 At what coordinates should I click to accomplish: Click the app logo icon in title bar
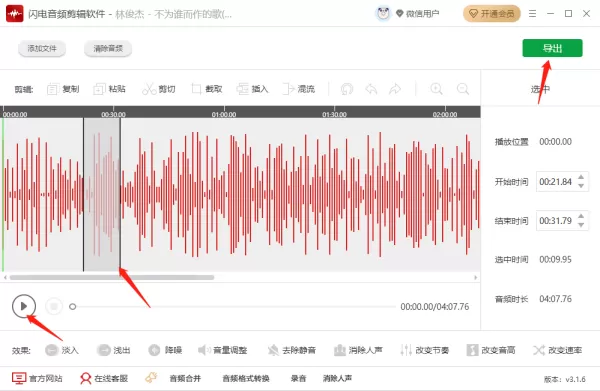[x=15, y=14]
